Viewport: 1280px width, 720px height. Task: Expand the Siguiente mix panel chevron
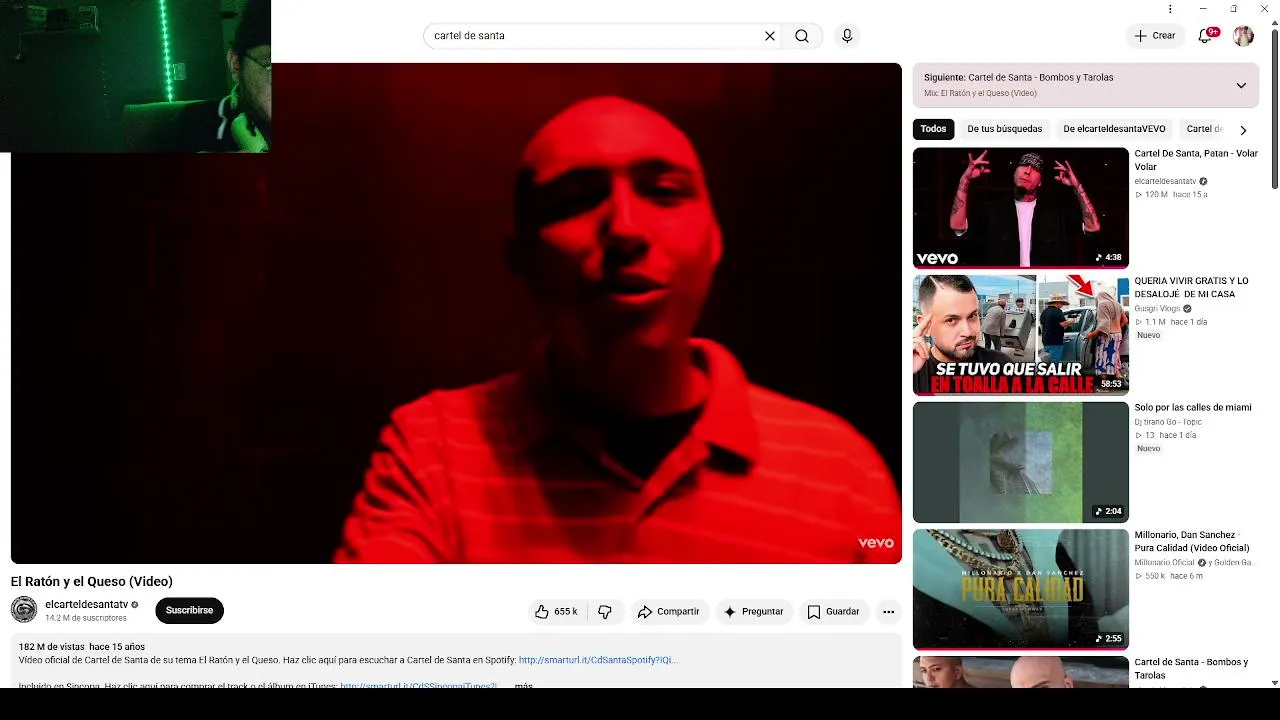click(1241, 85)
